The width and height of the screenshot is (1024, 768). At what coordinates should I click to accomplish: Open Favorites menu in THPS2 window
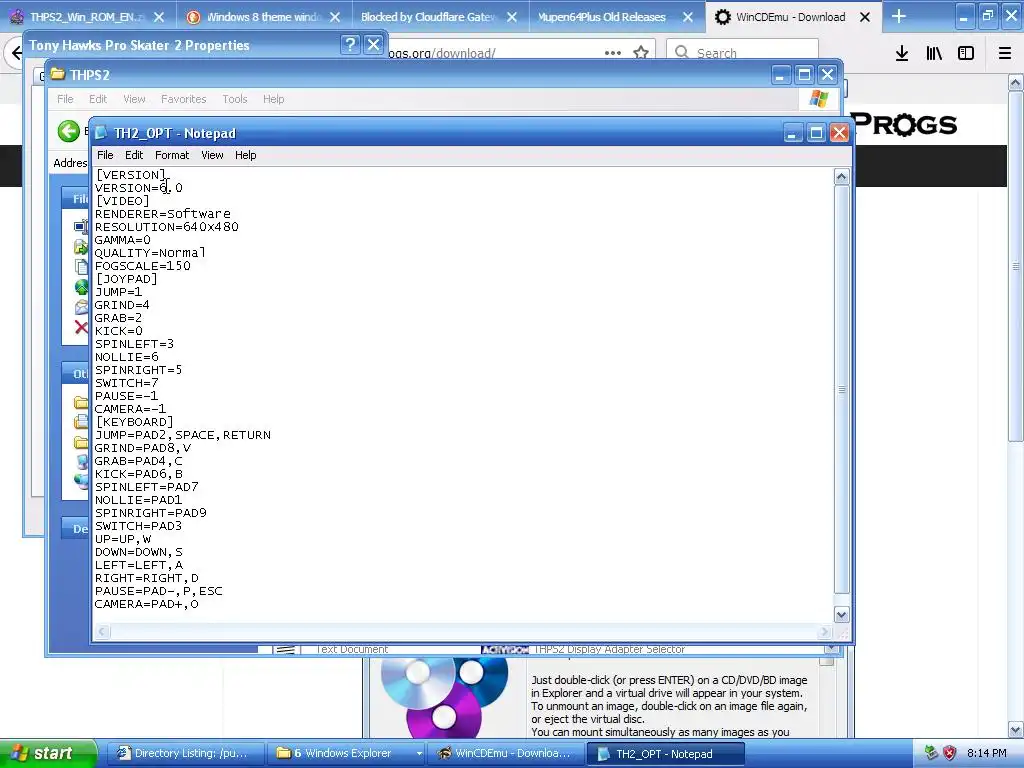184,99
